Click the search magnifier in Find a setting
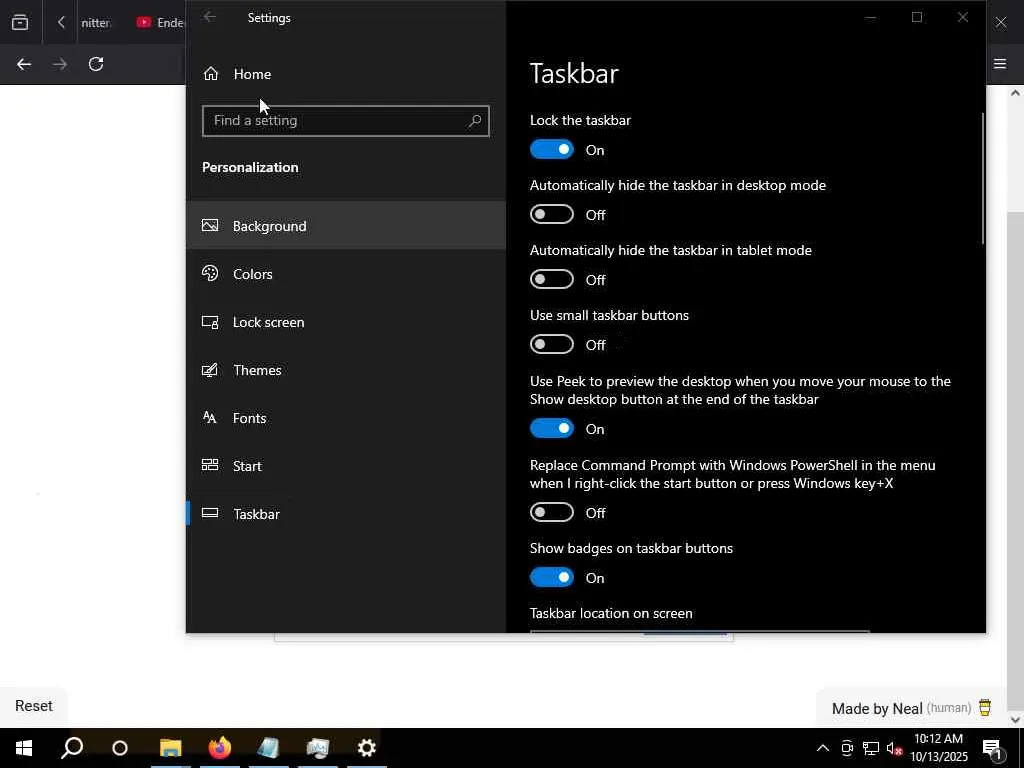 click(475, 120)
